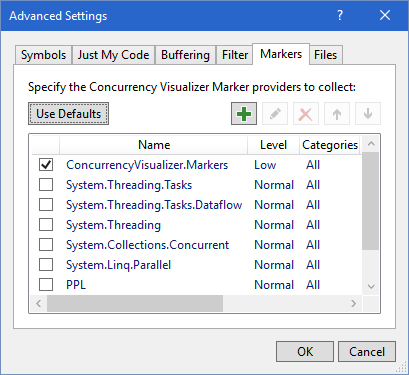Click the red X delete provider icon
This screenshot has height=375, width=409.
(306, 114)
